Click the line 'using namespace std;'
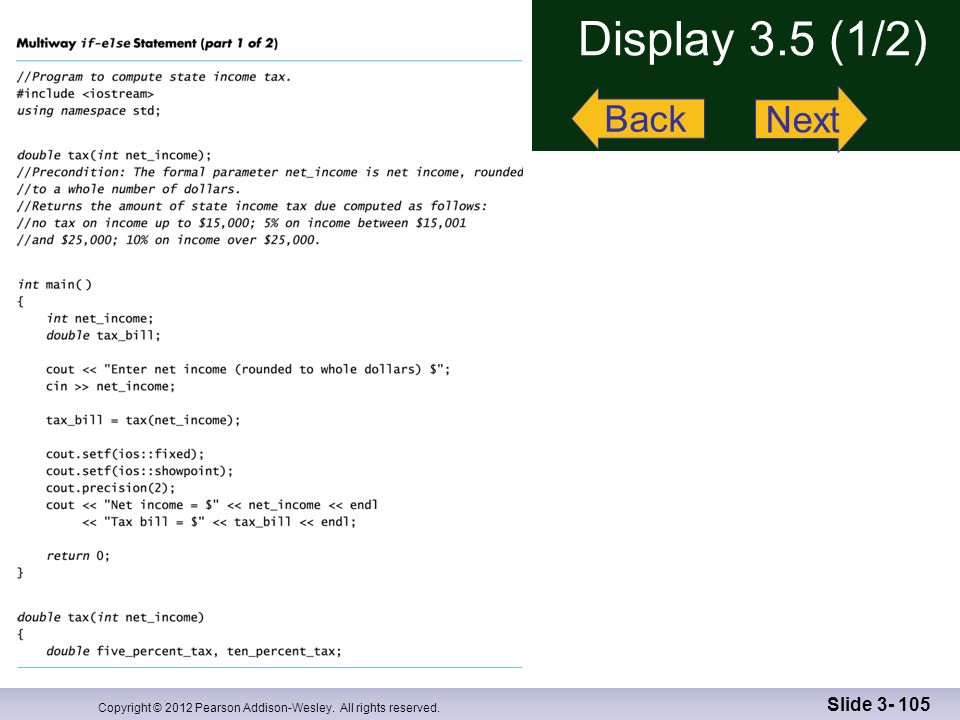This screenshot has width=960, height=720. point(89,111)
